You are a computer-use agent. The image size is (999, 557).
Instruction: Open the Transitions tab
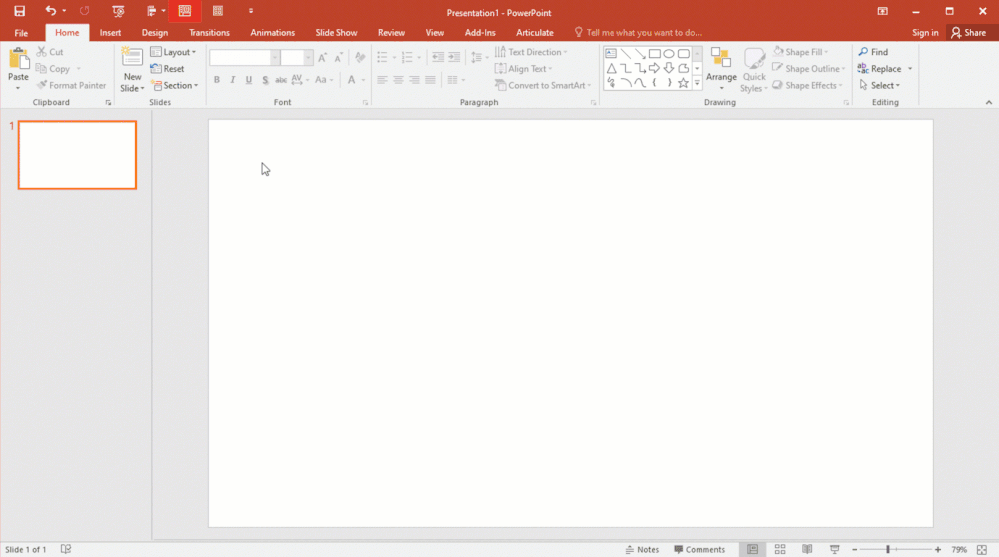(209, 33)
